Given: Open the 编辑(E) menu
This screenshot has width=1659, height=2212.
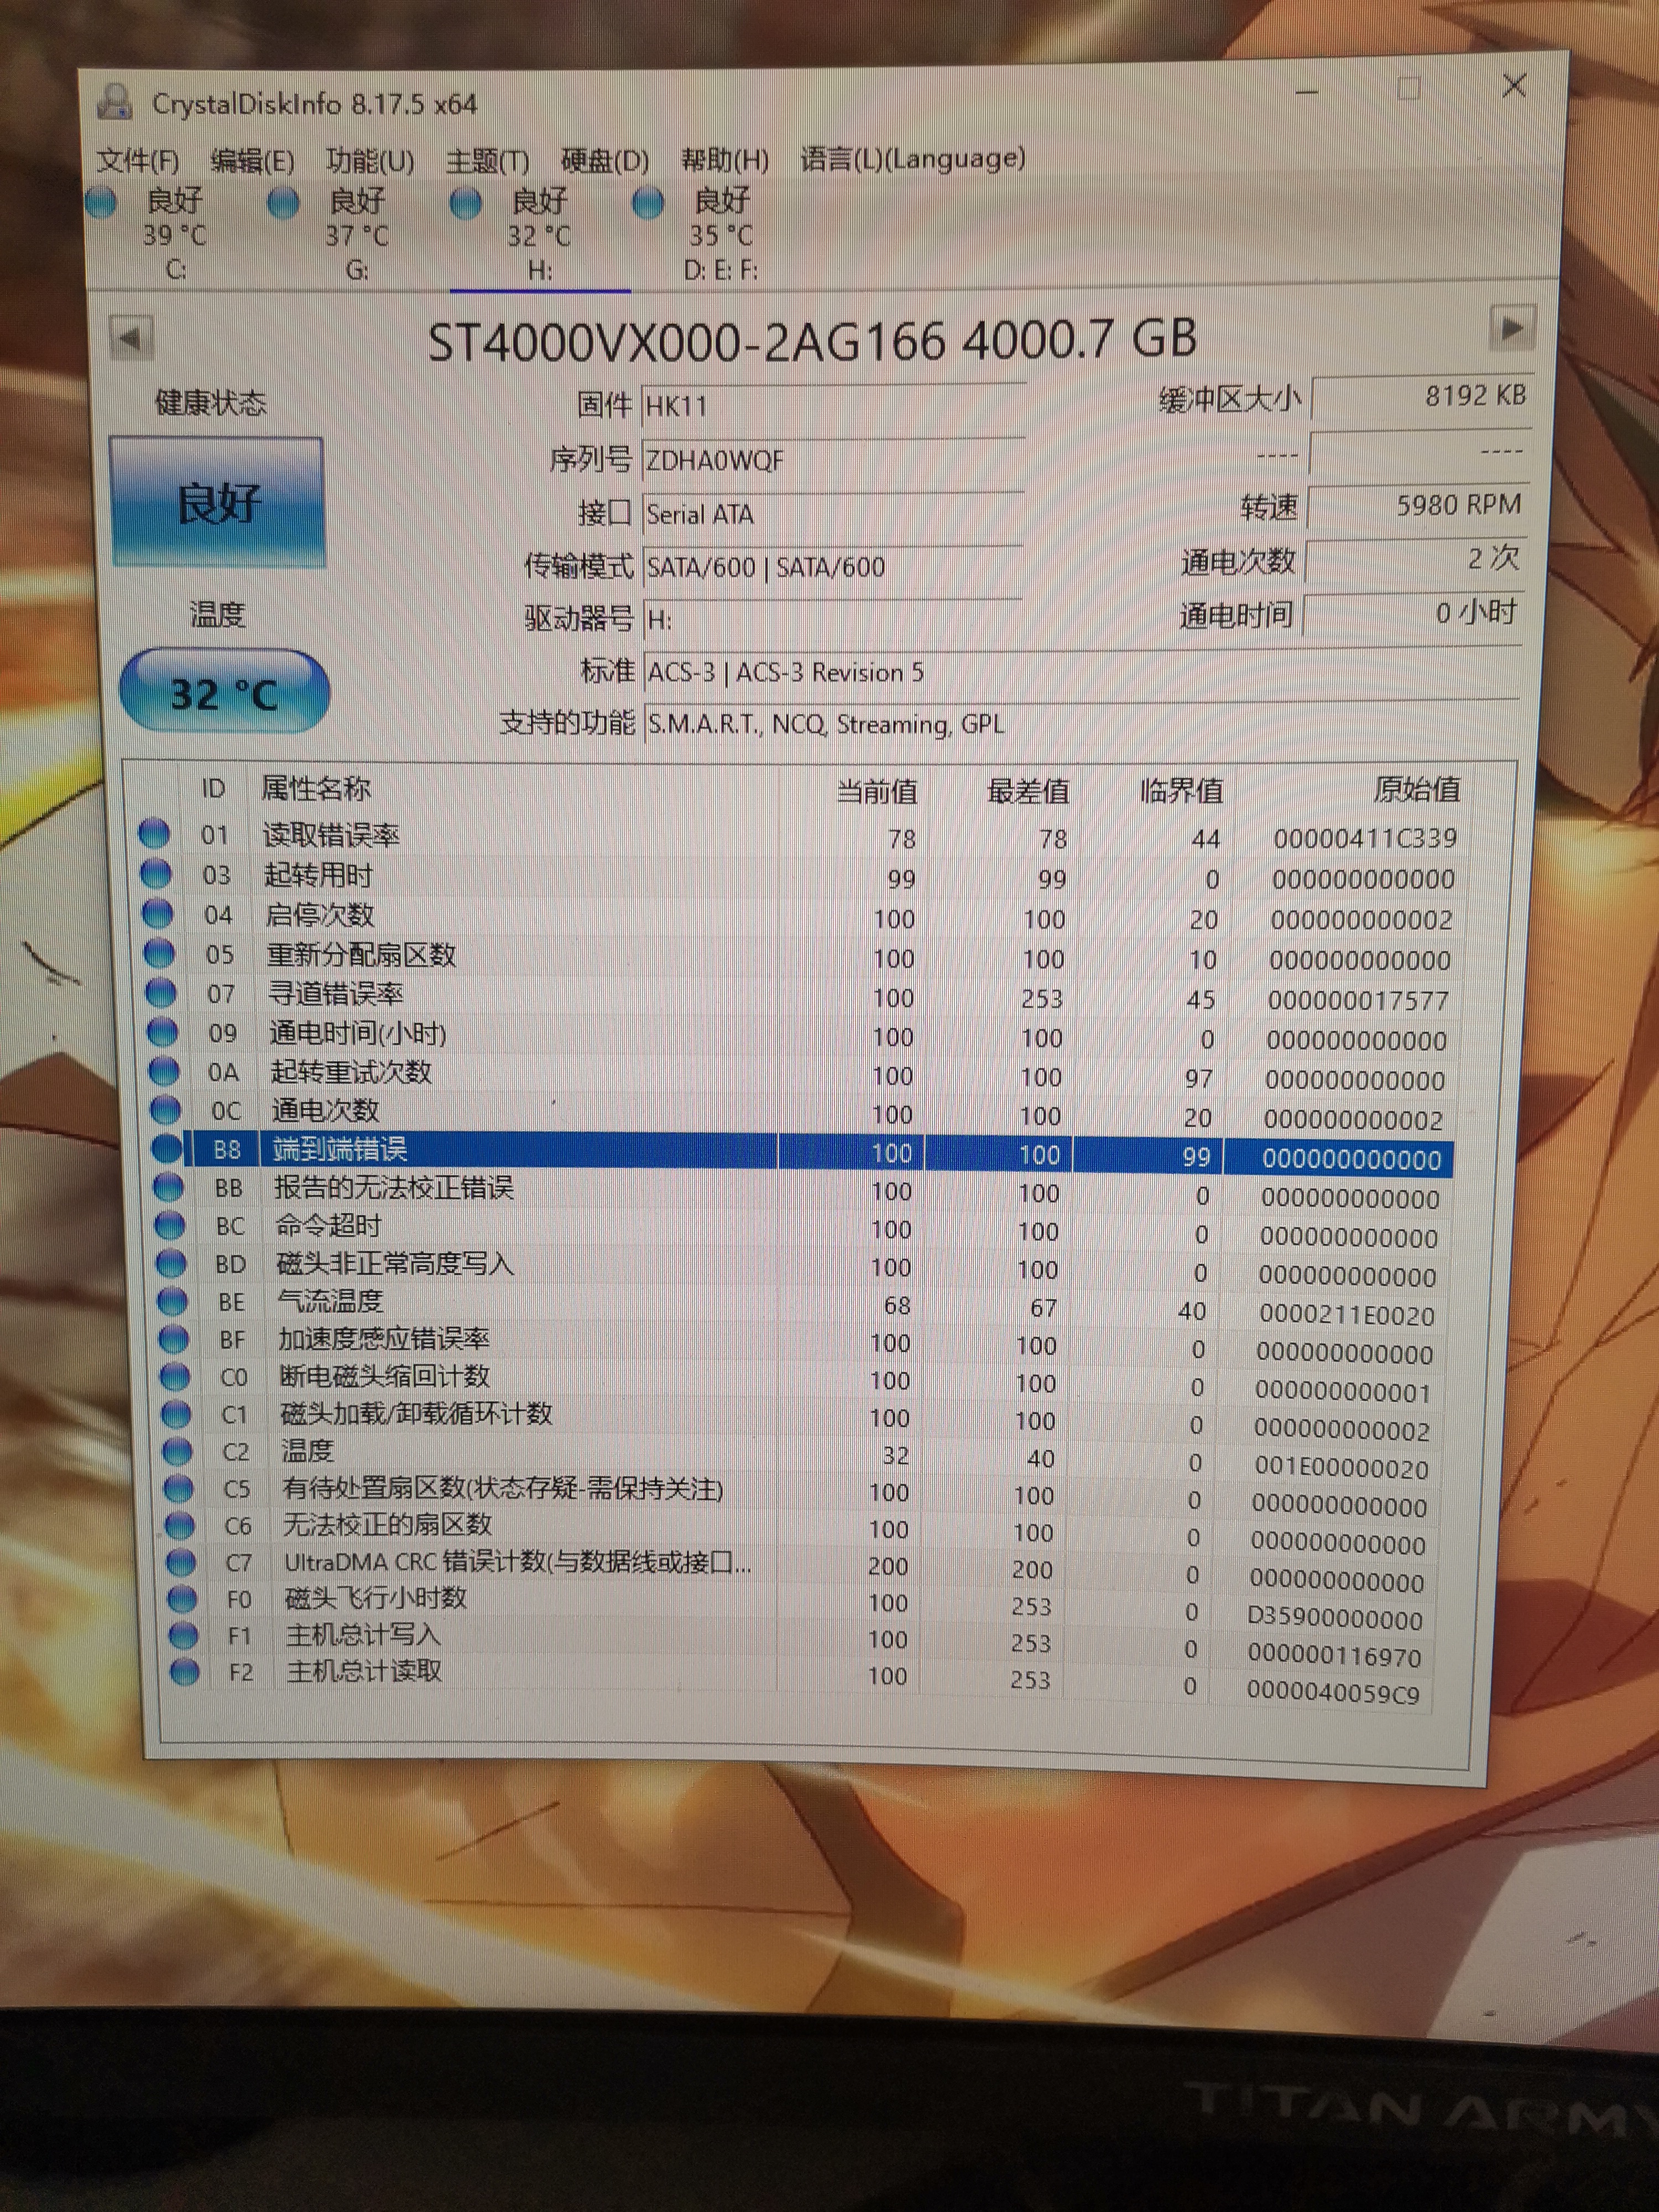Looking at the screenshot, I should [253, 161].
